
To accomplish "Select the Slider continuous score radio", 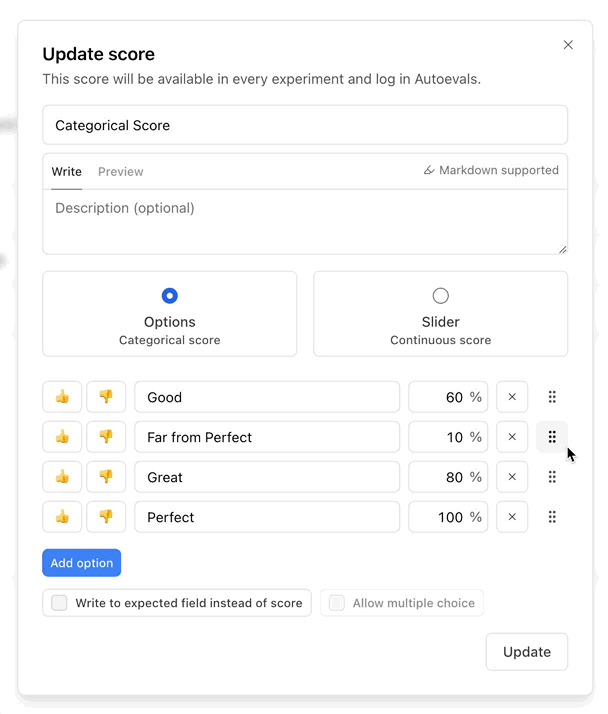I will click(440, 296).
